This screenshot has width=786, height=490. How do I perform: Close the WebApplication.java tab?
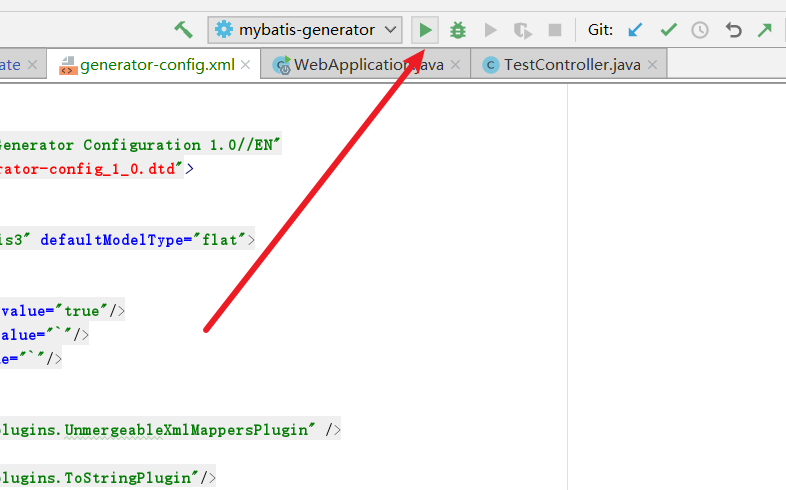(x=456, y=66)
